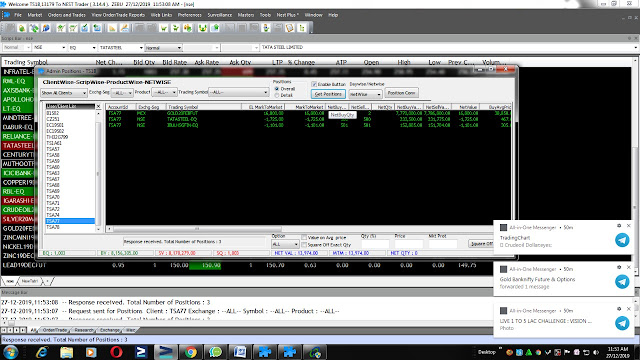Open the Masters menu
This screenshot has height=360, width=640.
click(246, 15)
